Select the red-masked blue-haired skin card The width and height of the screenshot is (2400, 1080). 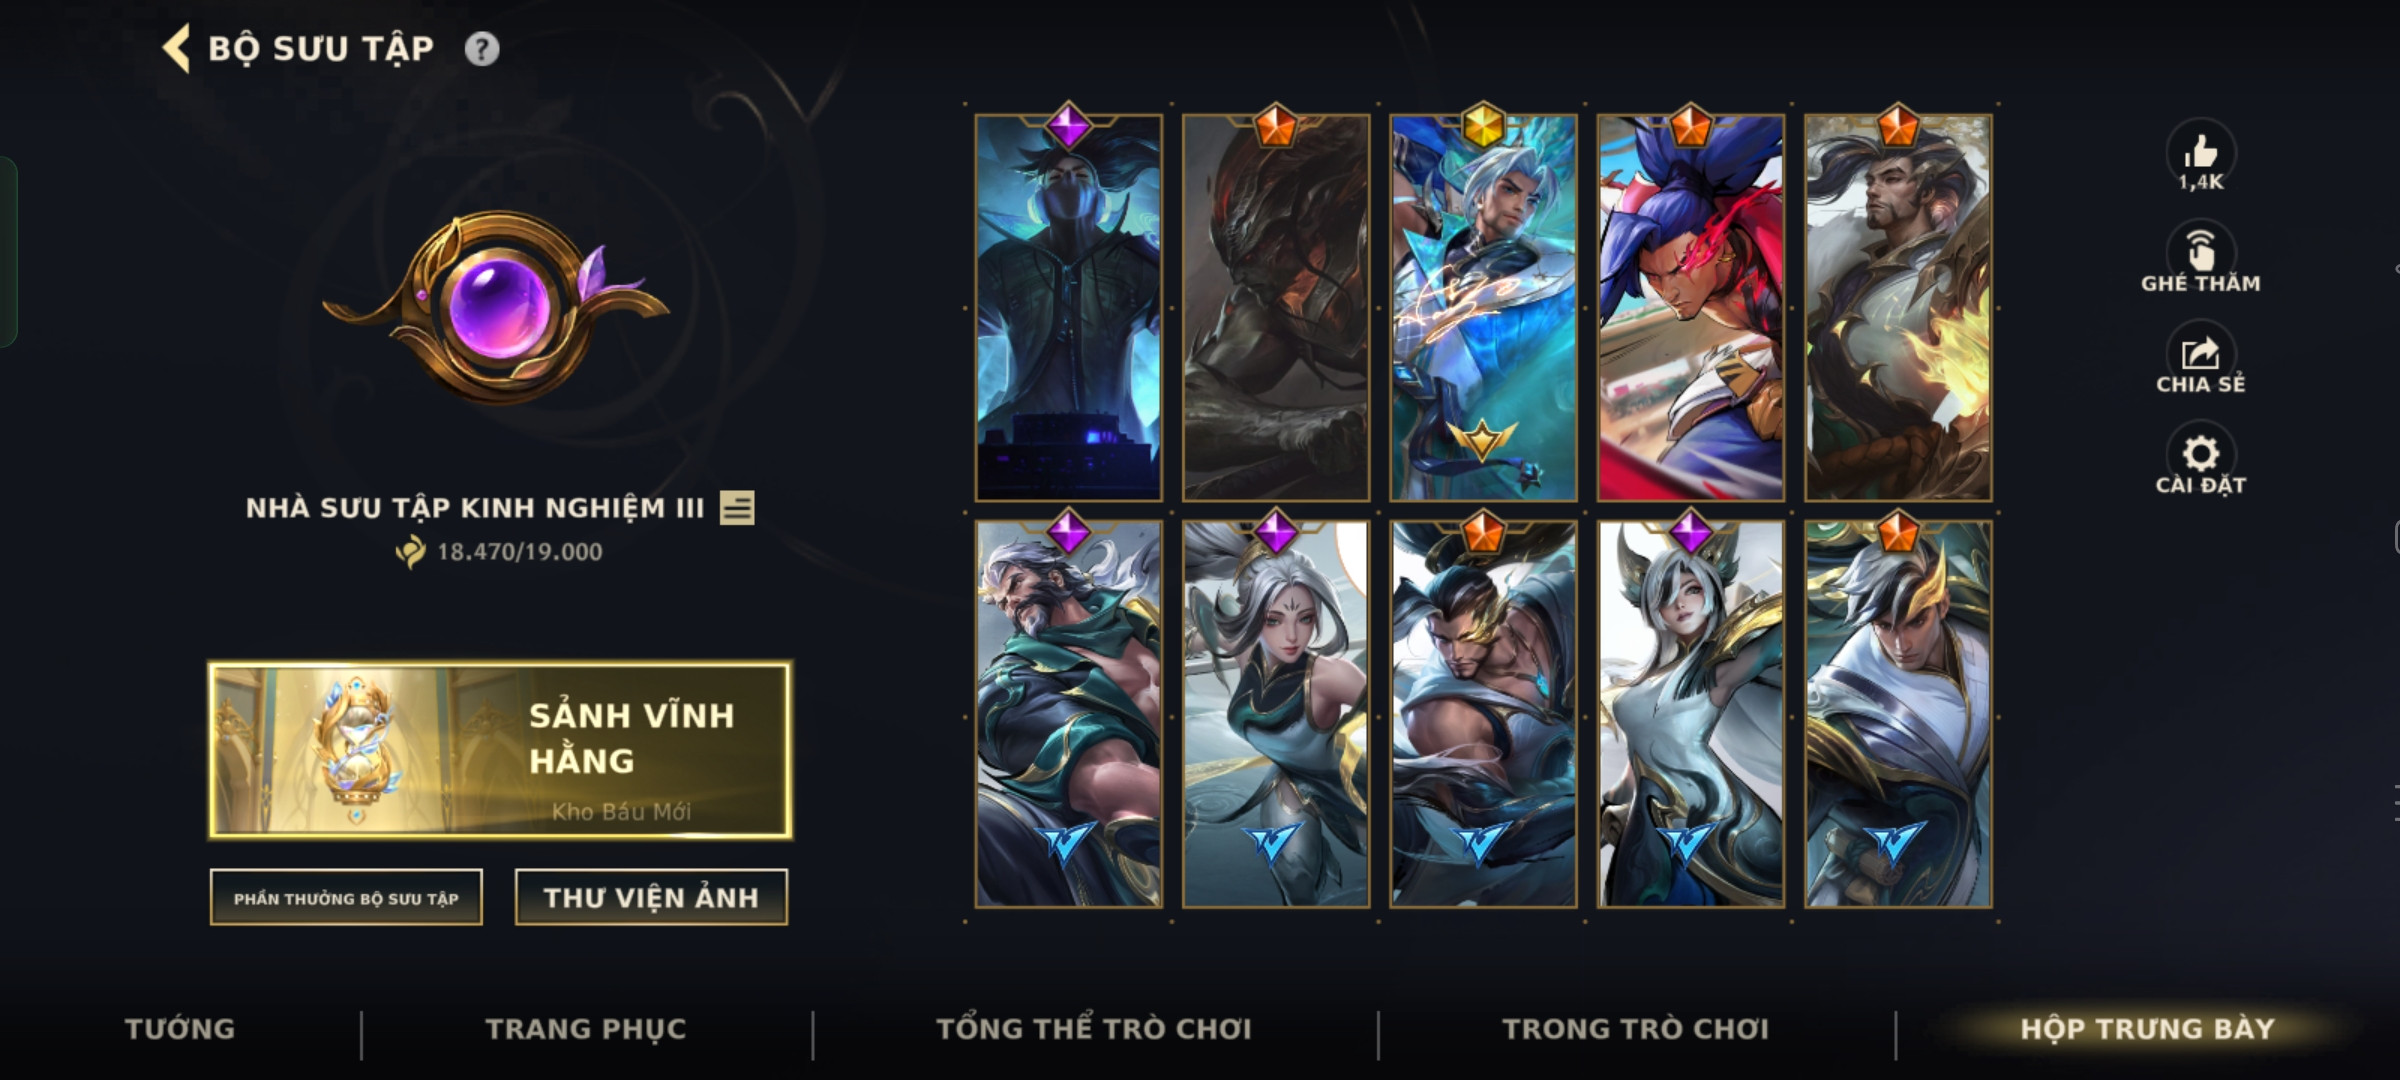click(1691, 307)
